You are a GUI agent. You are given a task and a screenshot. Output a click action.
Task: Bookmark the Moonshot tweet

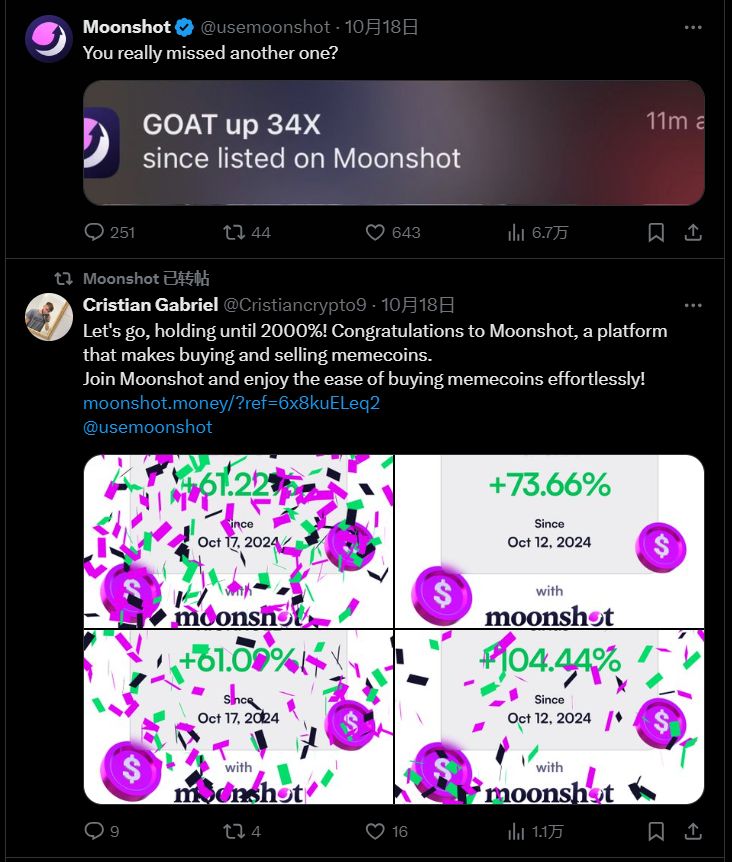click(655, 231)
